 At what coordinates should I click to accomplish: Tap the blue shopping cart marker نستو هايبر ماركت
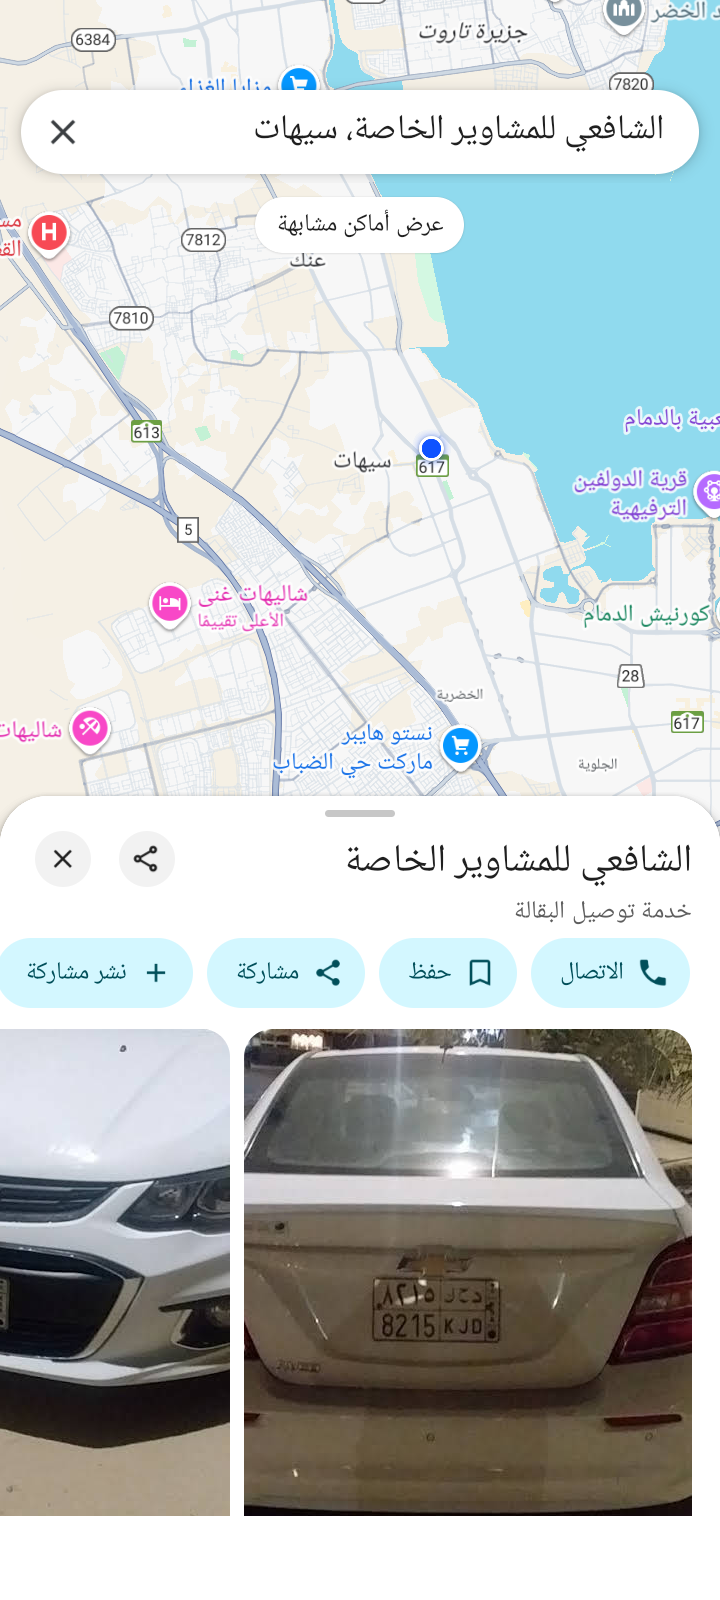tap(460, 746)
